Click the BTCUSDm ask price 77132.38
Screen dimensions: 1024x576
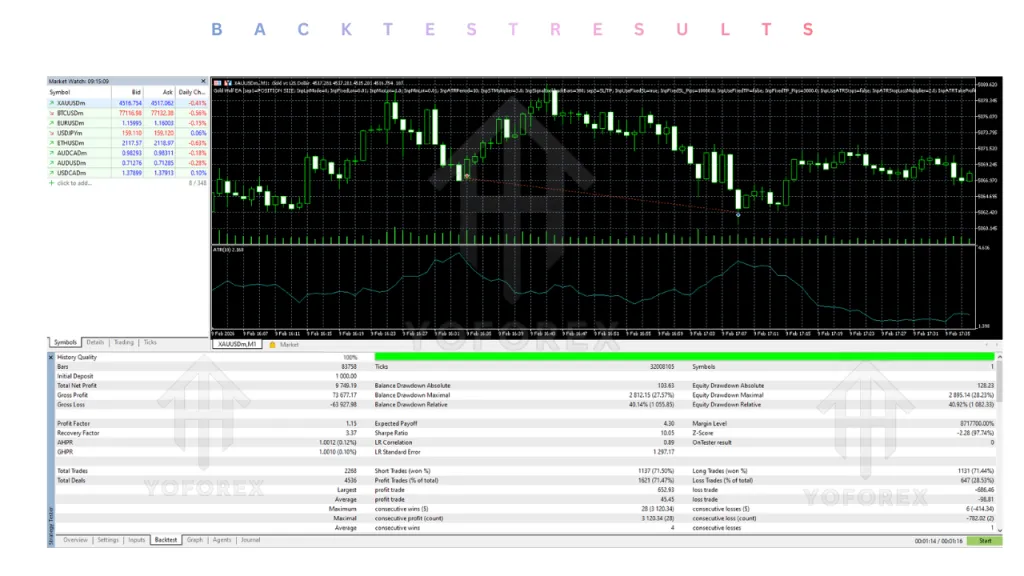[x=163, y=113]
